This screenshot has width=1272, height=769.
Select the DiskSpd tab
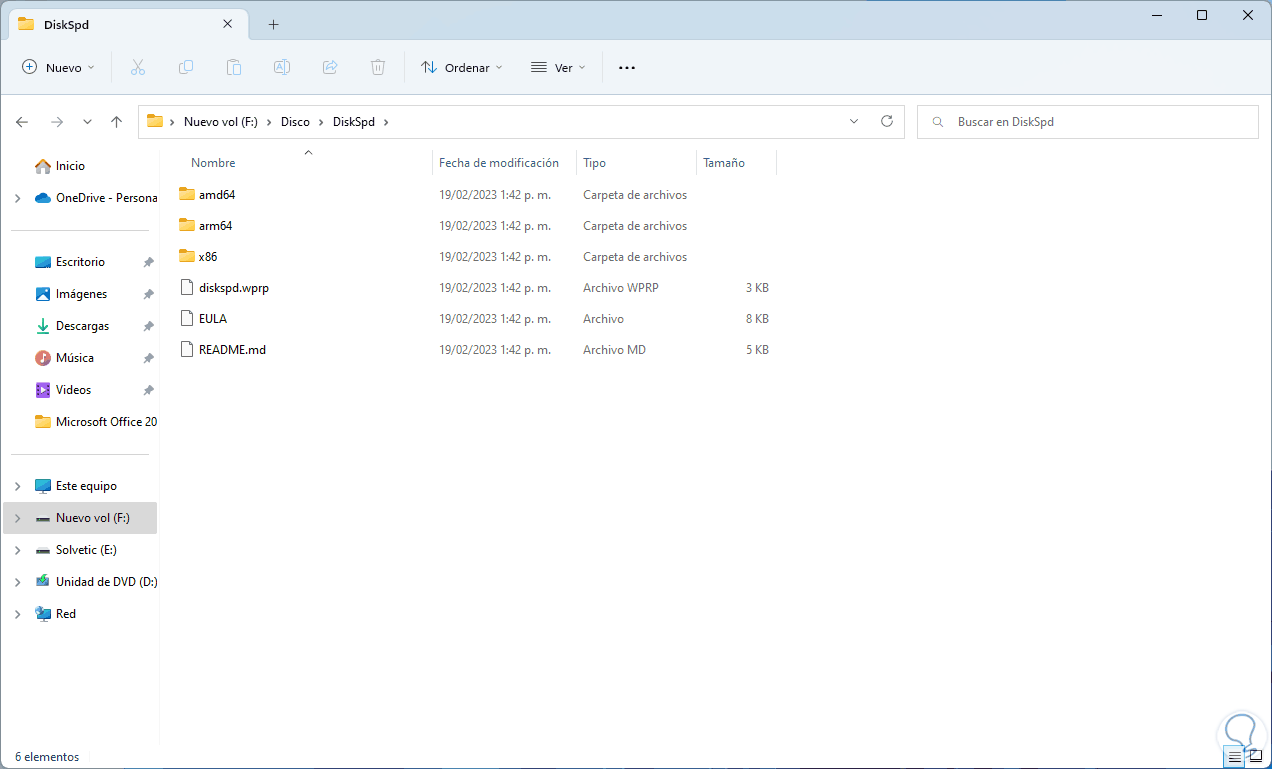(126, 24)
